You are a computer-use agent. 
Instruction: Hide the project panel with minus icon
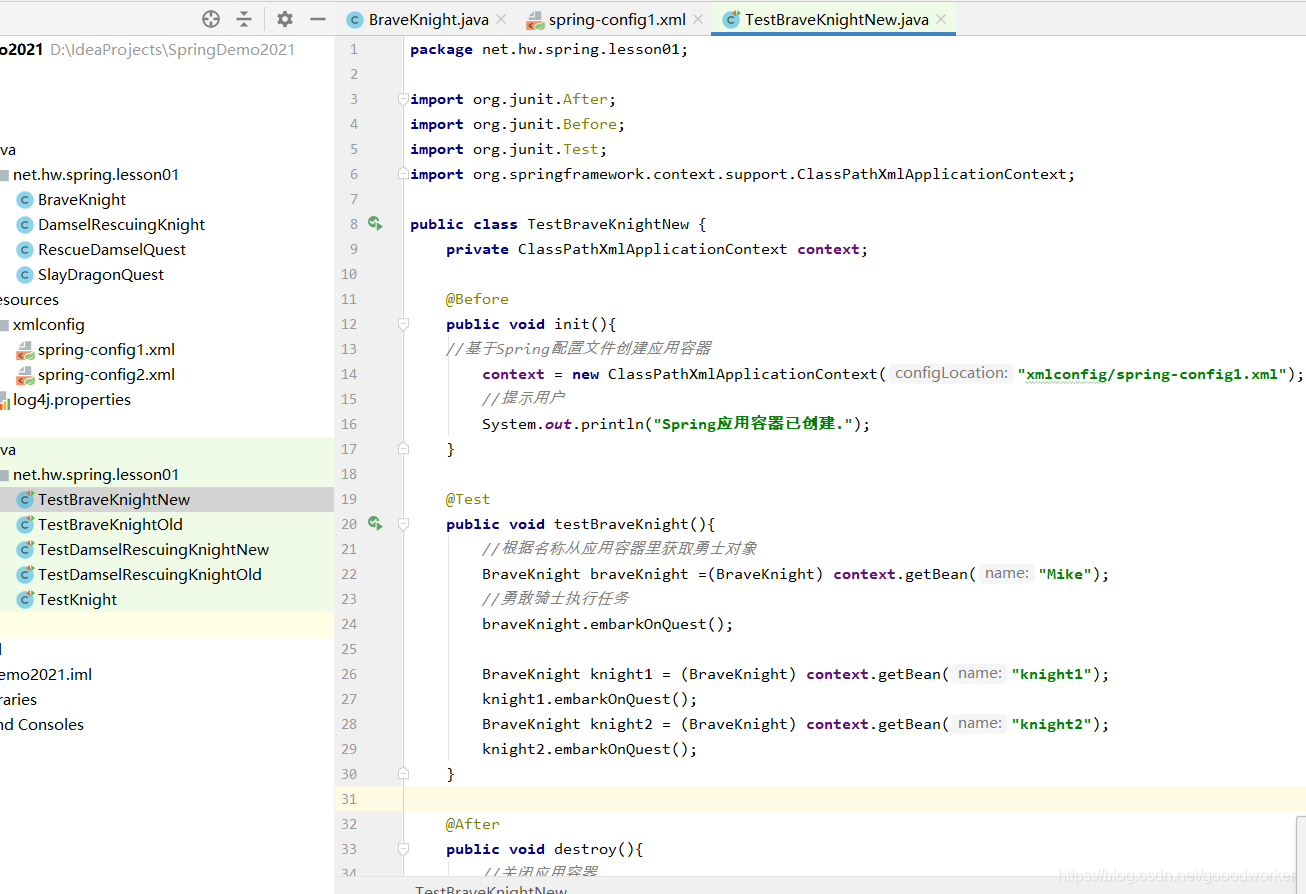(x=318, y=19)
